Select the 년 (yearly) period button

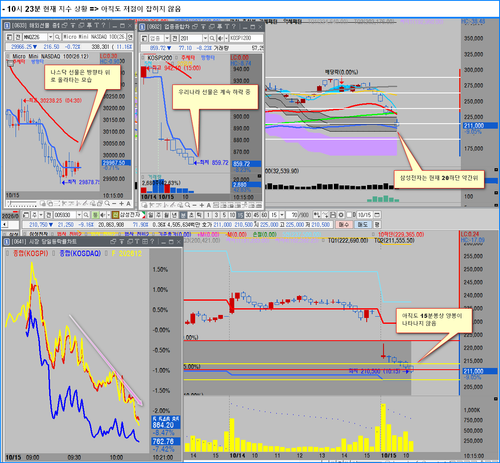(174, 215)
